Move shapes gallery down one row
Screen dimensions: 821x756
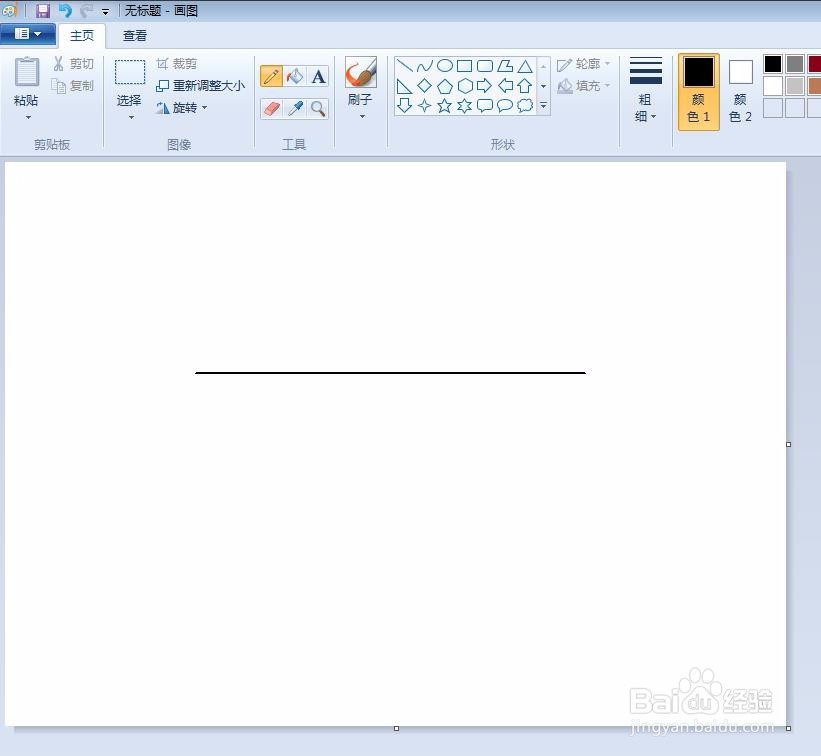543,86
